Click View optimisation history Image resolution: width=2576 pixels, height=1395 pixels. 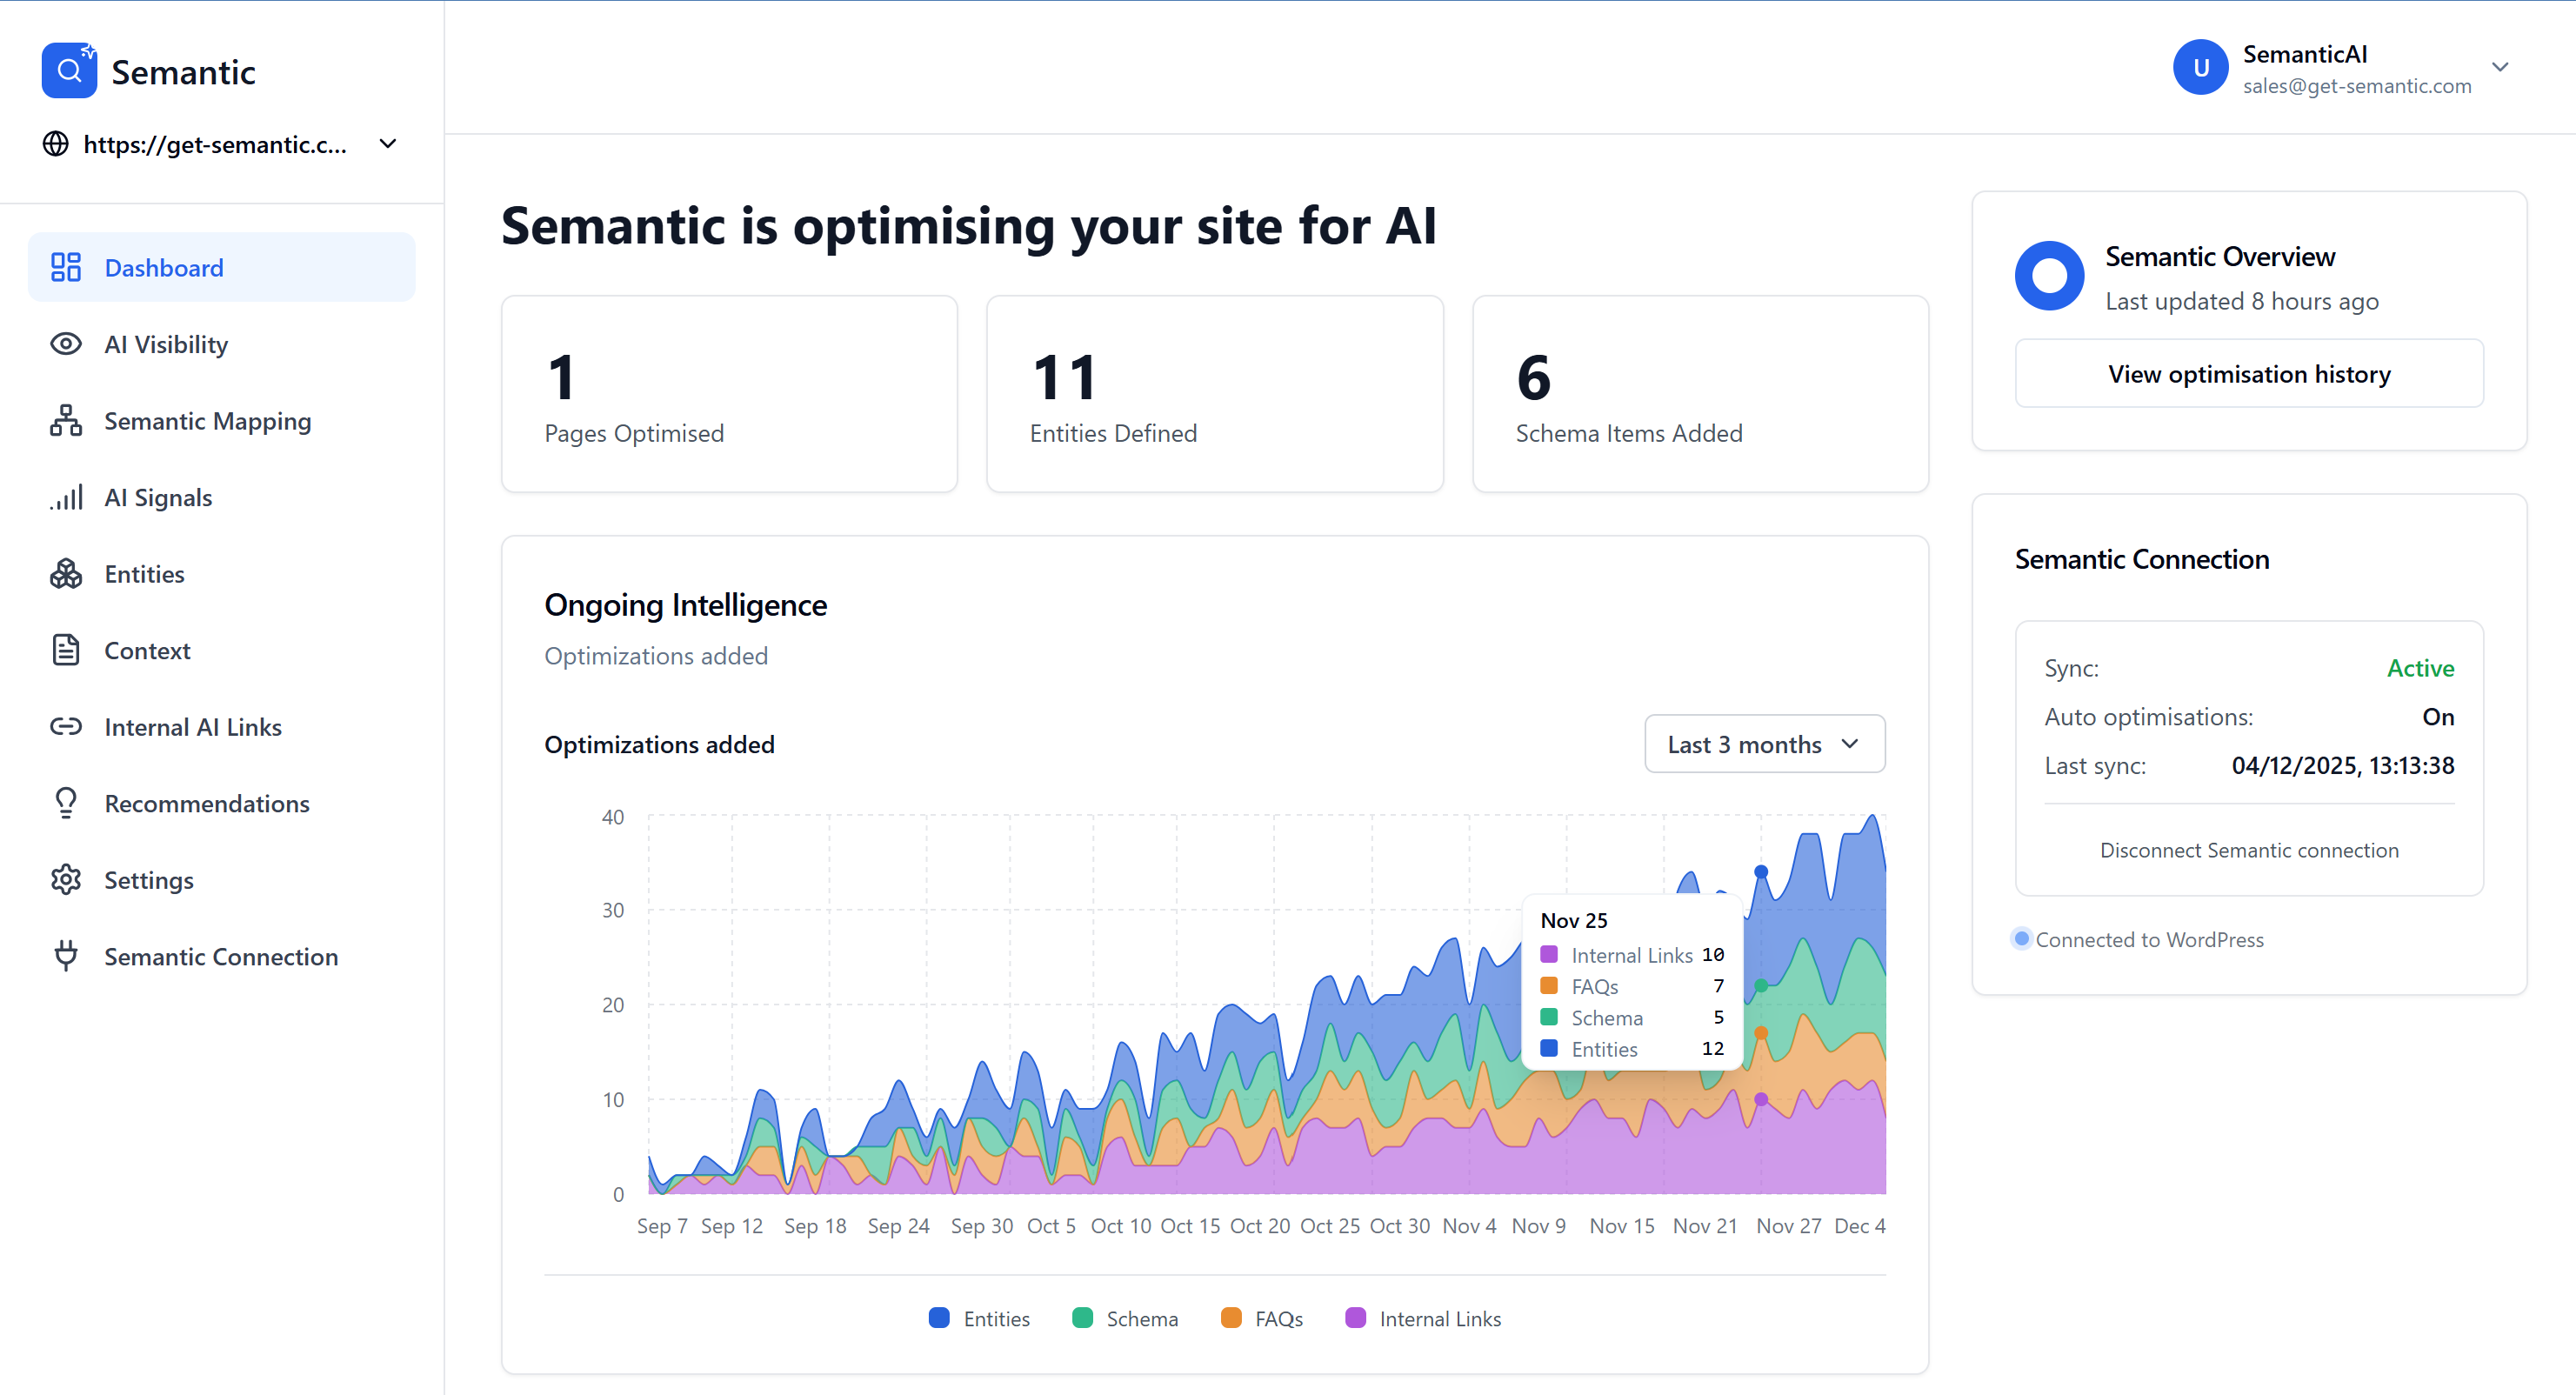(2248, 373)
